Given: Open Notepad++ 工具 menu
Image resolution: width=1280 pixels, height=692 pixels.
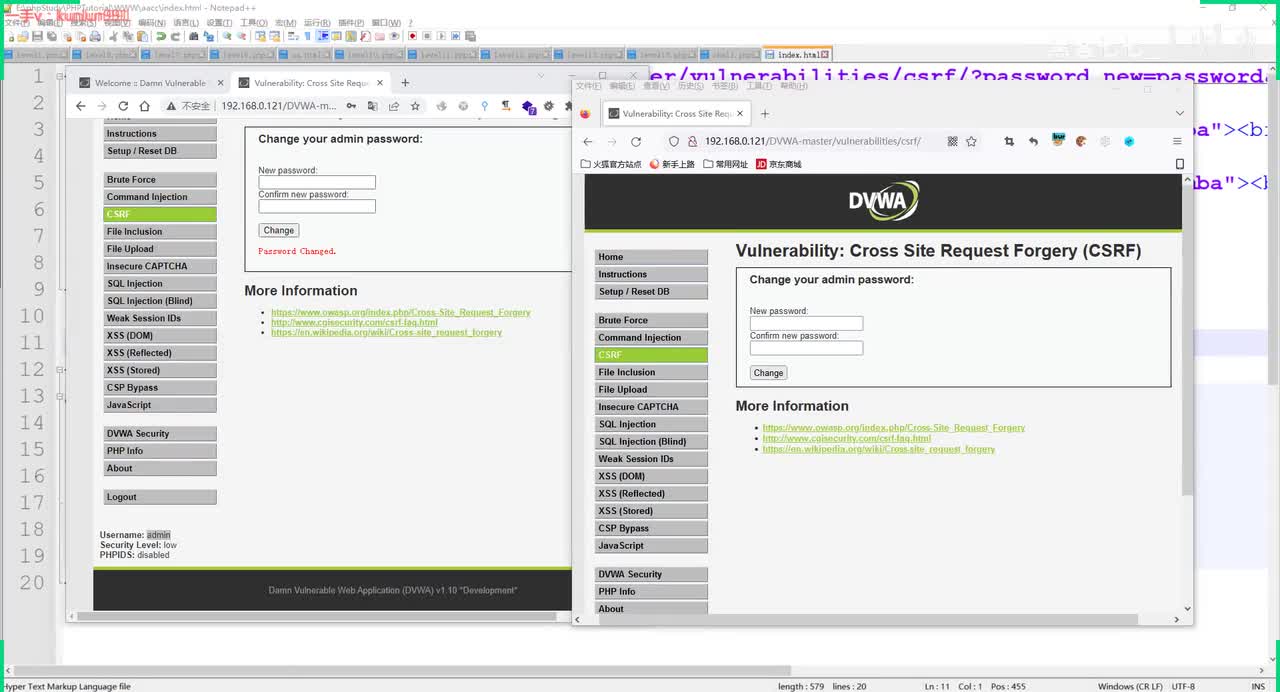Looking at the screenshot, I should point(254,22).
